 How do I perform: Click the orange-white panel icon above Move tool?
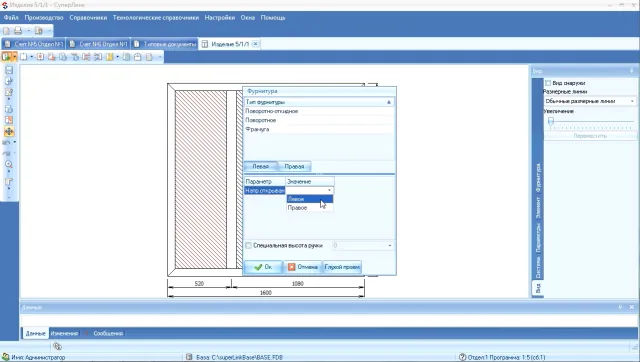[x=9, y=120]
